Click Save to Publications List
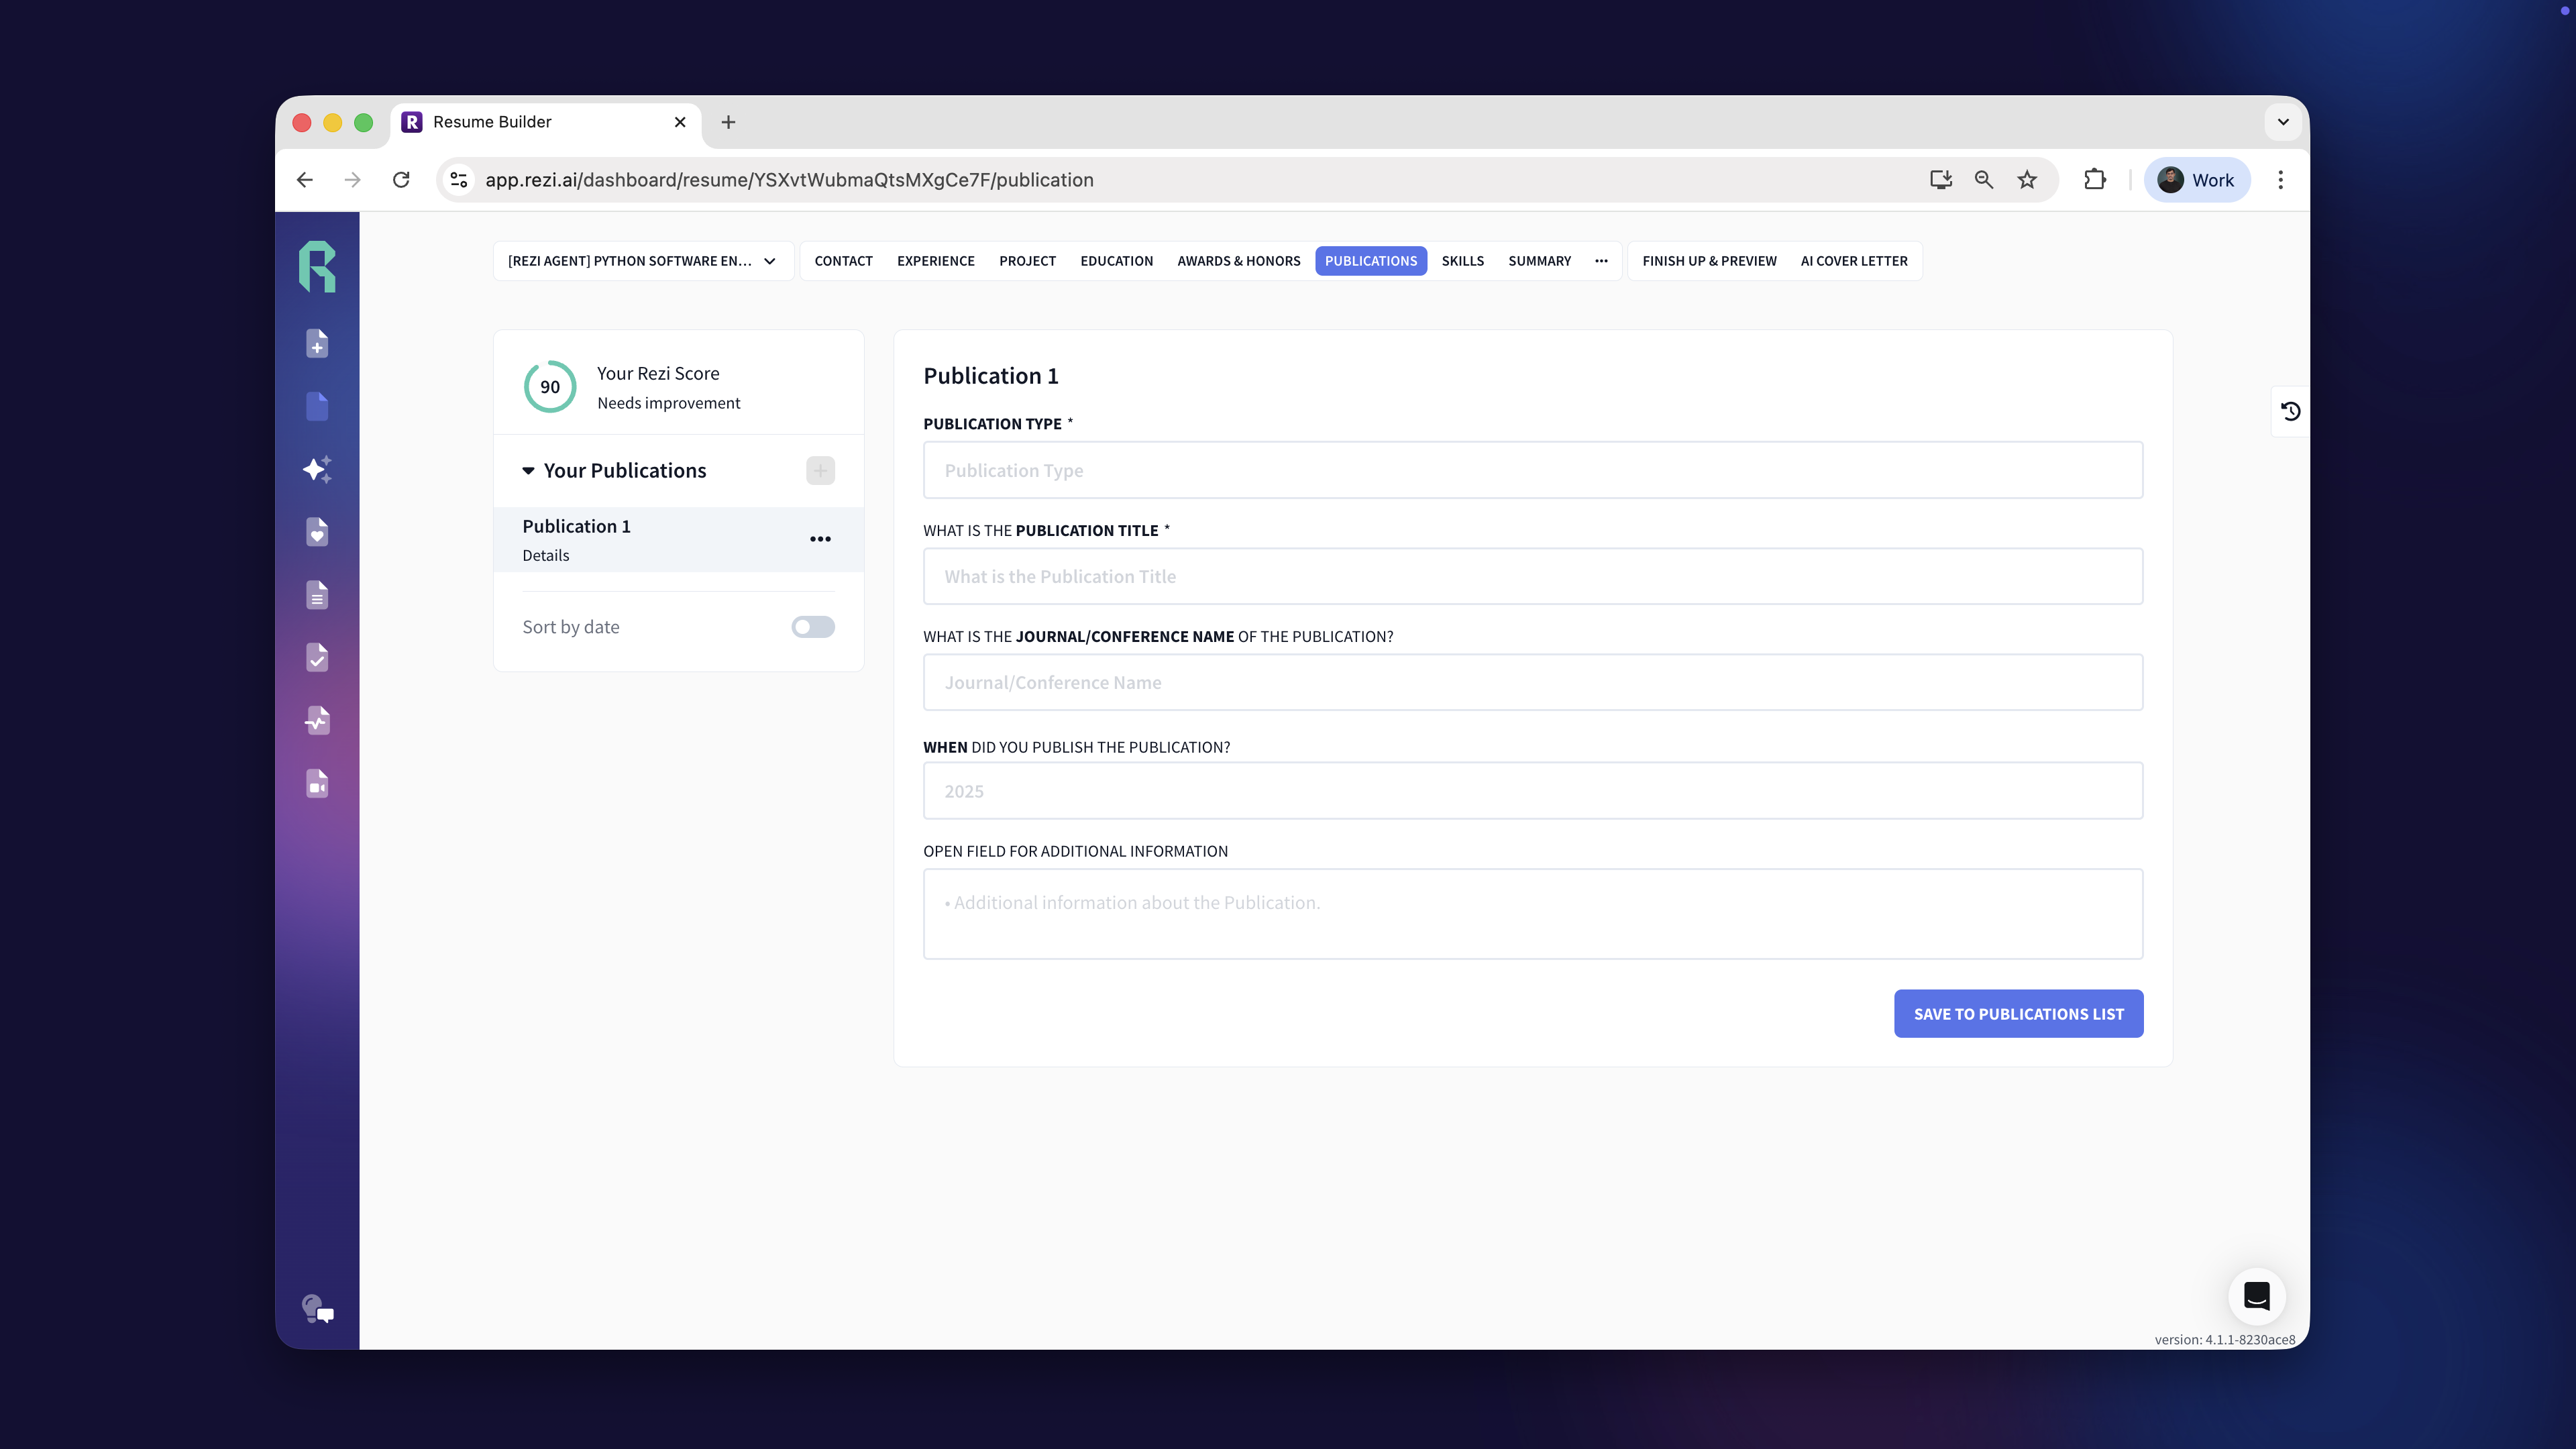Image resolution: width=2576 pixels, height=1449 pixels. point(2018,1013)
